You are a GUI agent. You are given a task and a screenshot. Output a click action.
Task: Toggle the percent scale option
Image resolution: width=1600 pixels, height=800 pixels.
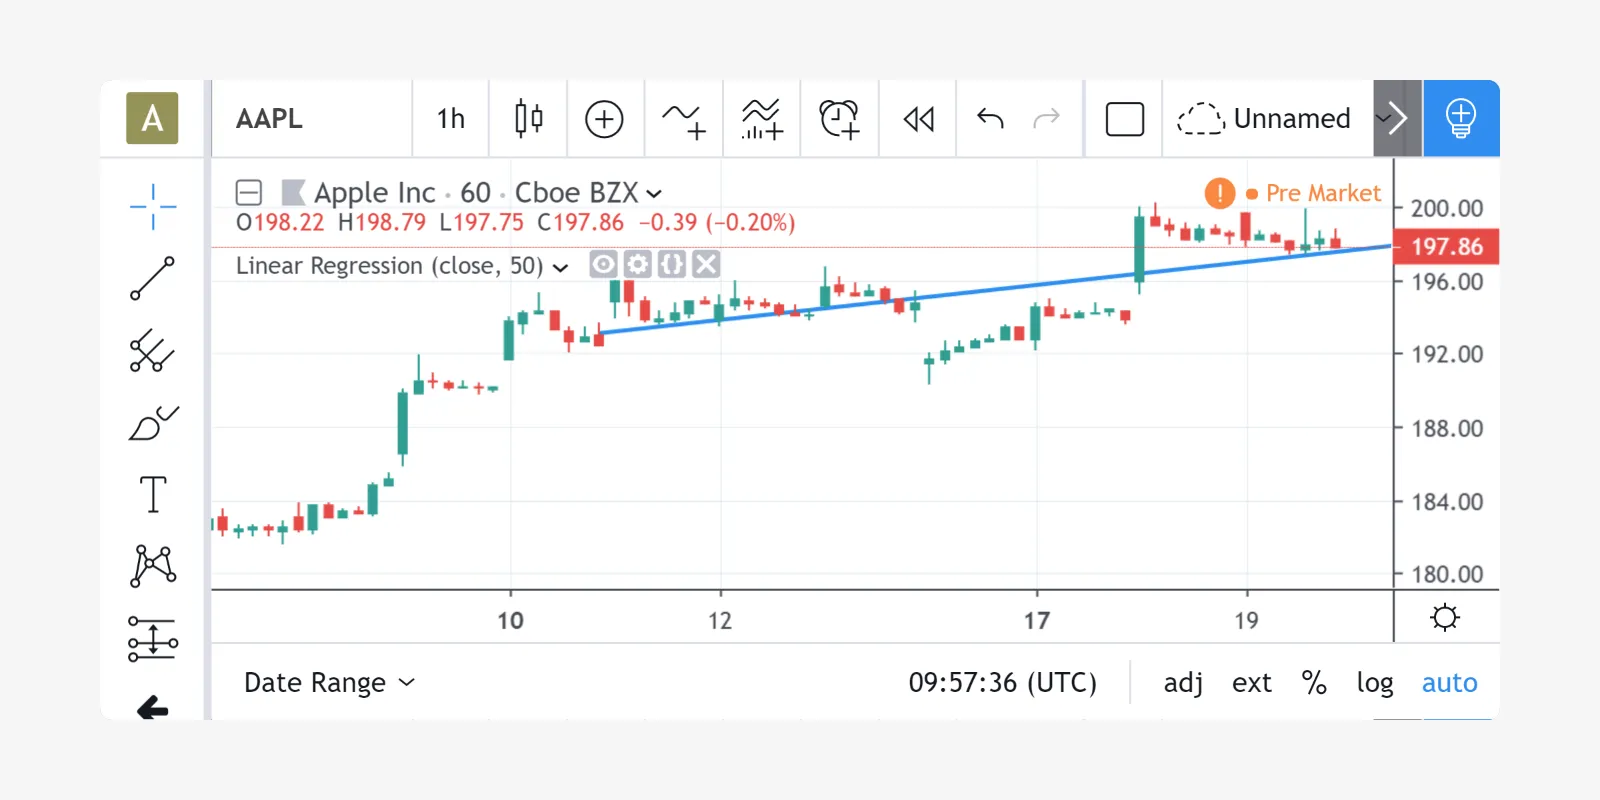(x=1313, y=683)
